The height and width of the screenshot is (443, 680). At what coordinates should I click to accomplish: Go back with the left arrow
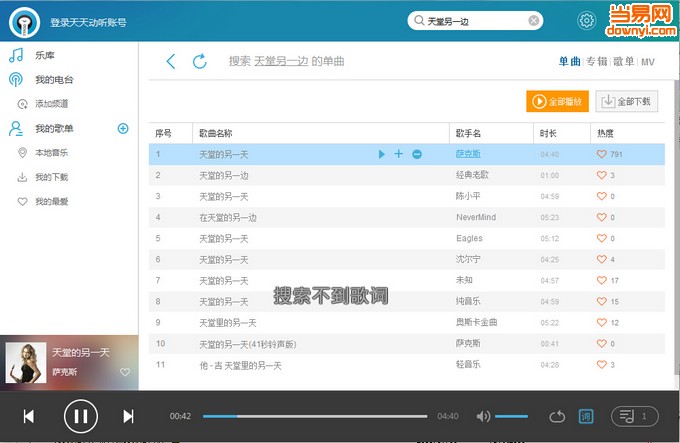(171, 62)
